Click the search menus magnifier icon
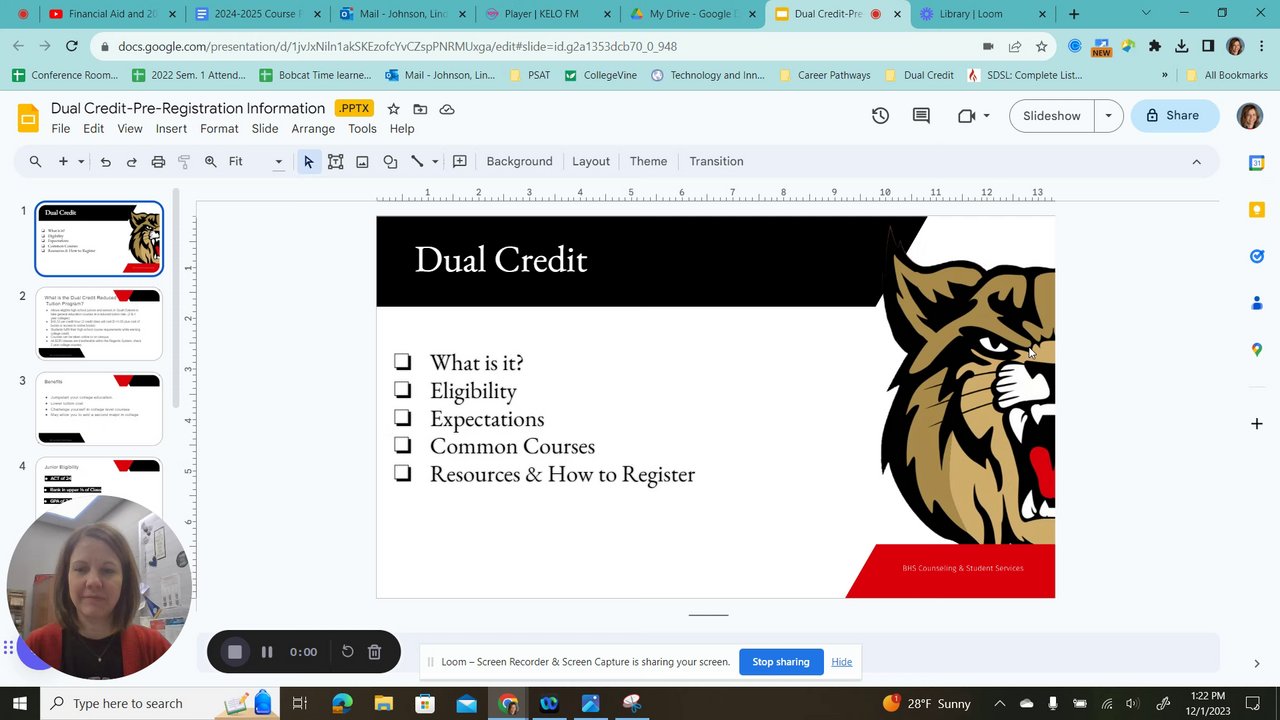1280x720 pixels. pyautogui.click(x=35, y=161)
